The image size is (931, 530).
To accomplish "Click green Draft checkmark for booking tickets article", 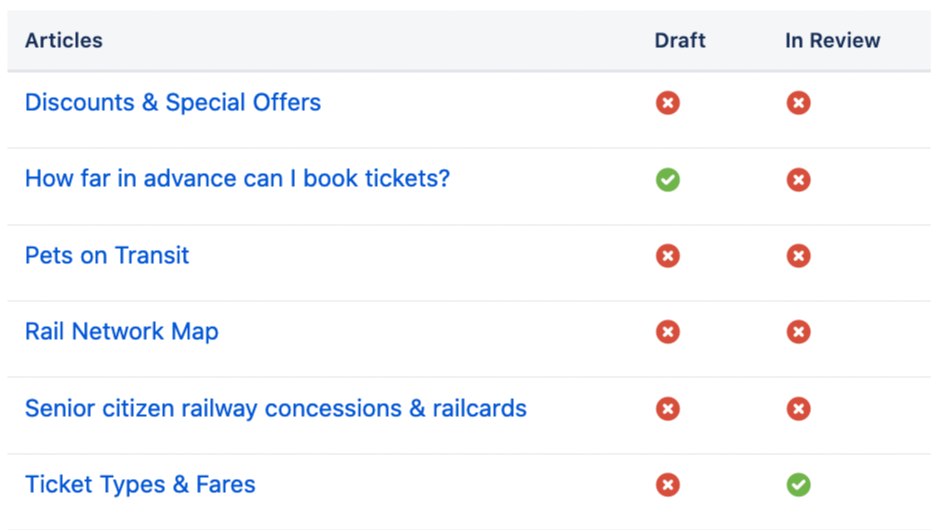I will click(668, 180).
